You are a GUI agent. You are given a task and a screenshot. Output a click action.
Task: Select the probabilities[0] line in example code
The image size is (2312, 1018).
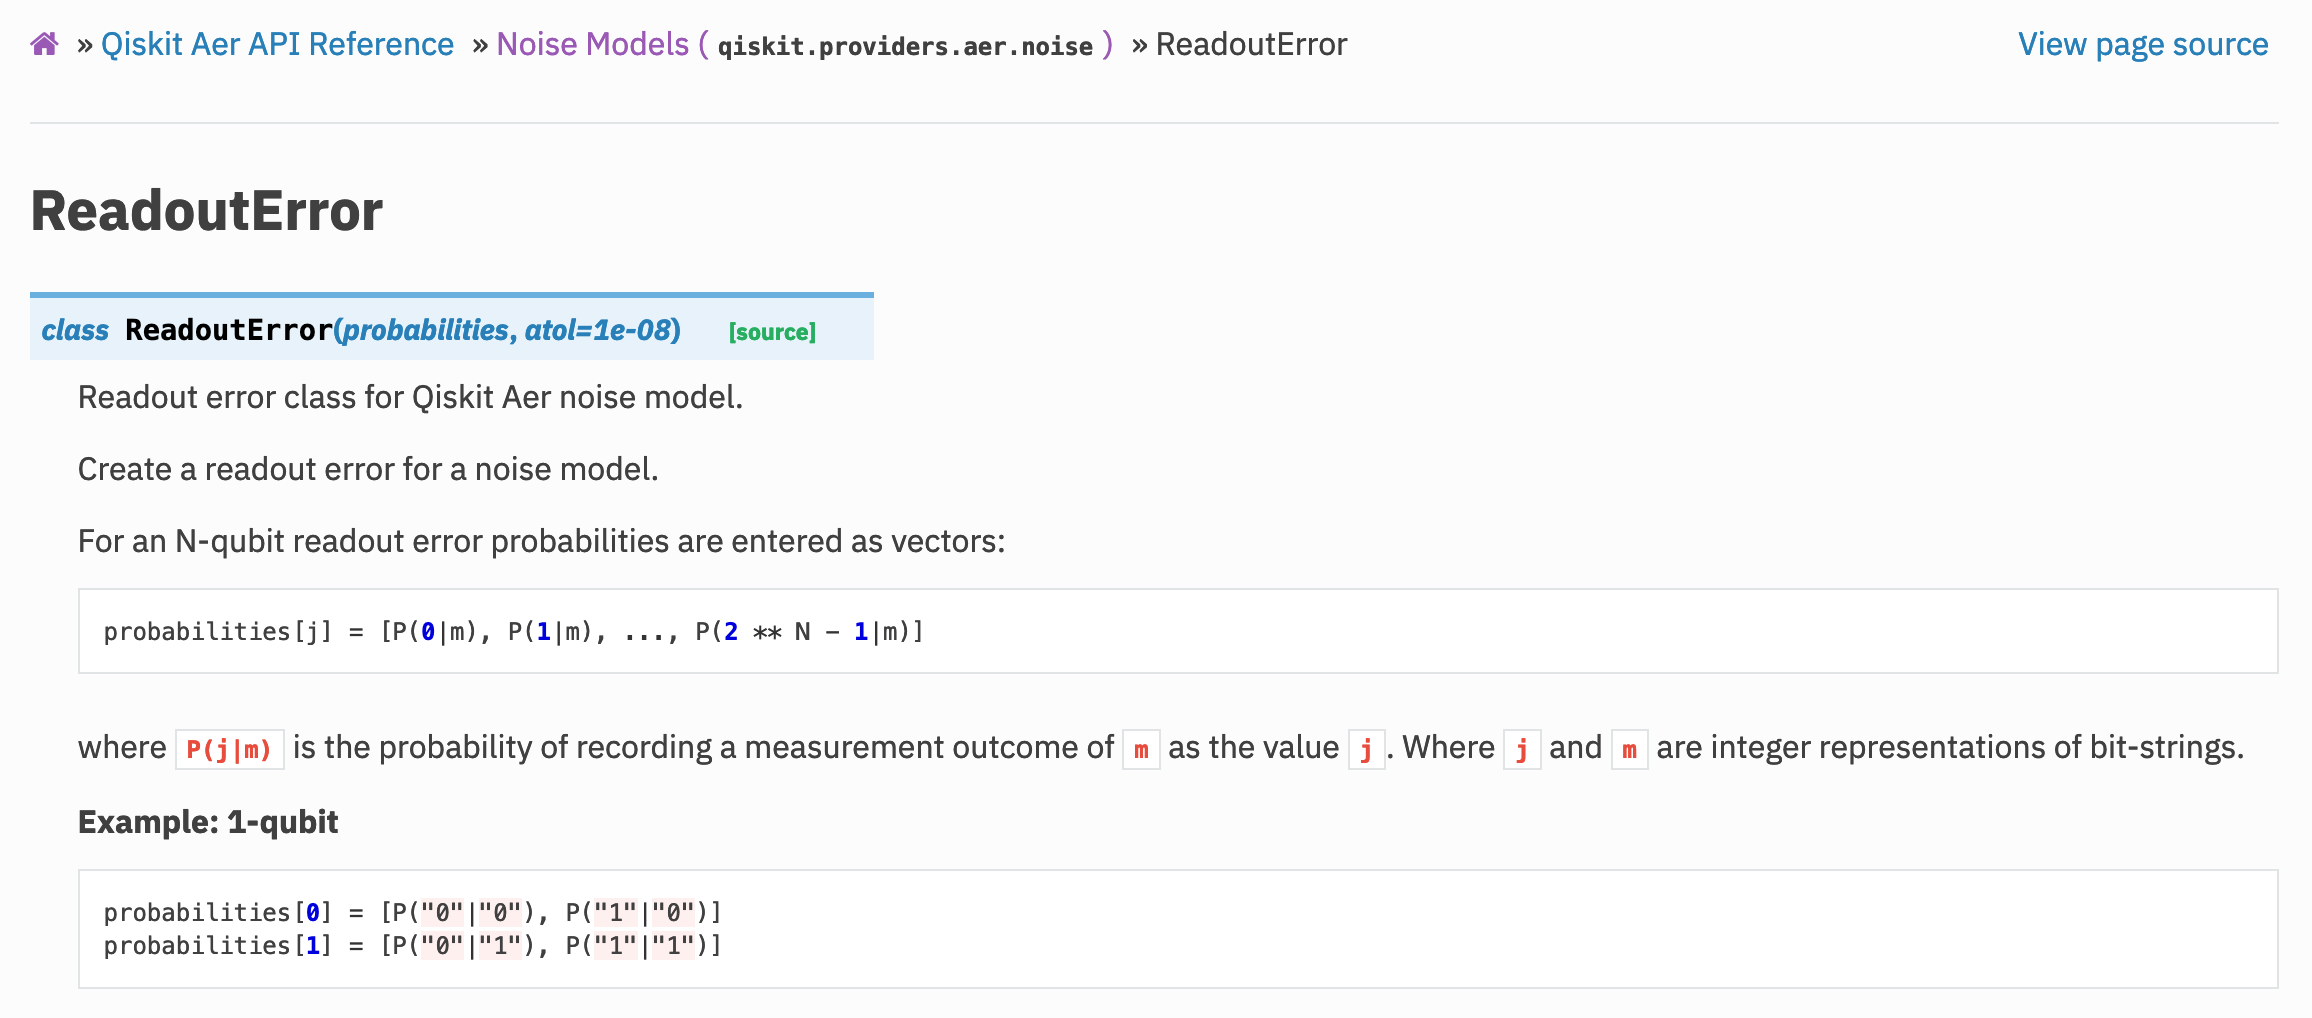tap(412, 910)
